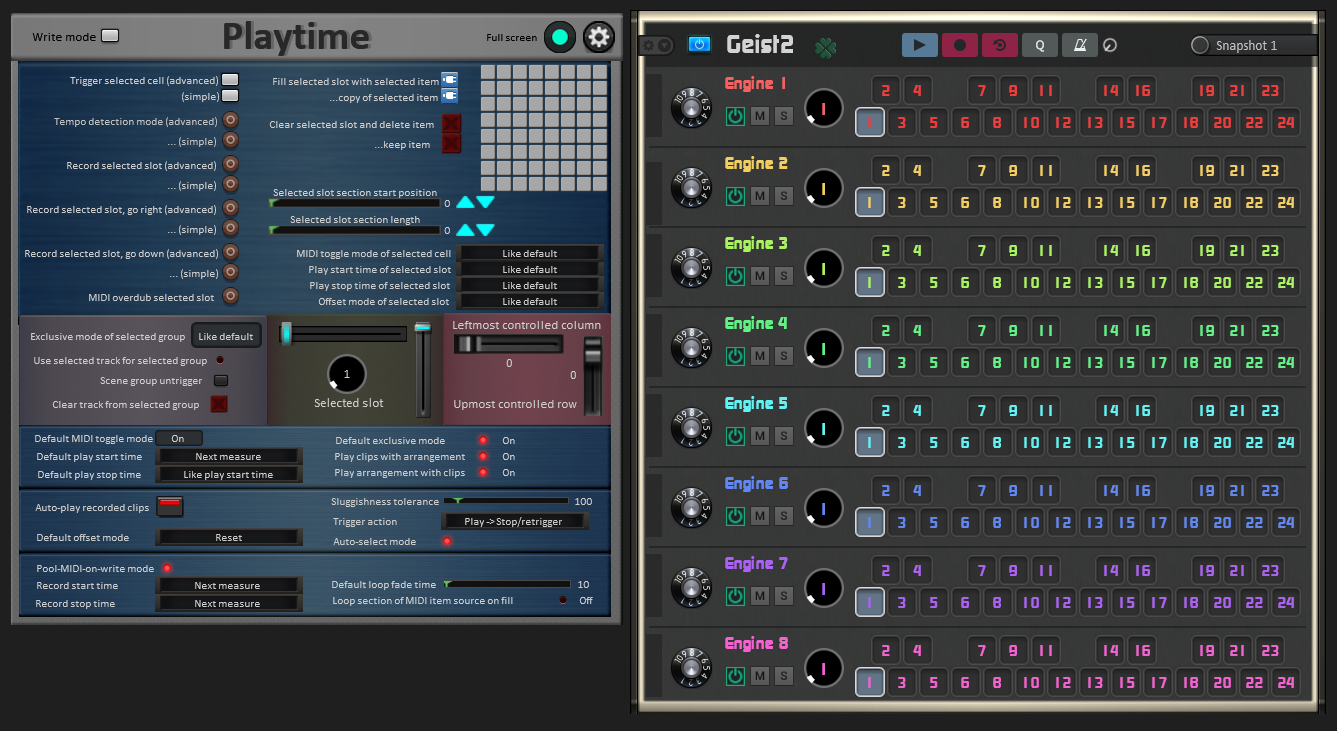1337x731 pixels.
Task: Increase Selected slot section length up arrow
Action: [x=466, y=230]
